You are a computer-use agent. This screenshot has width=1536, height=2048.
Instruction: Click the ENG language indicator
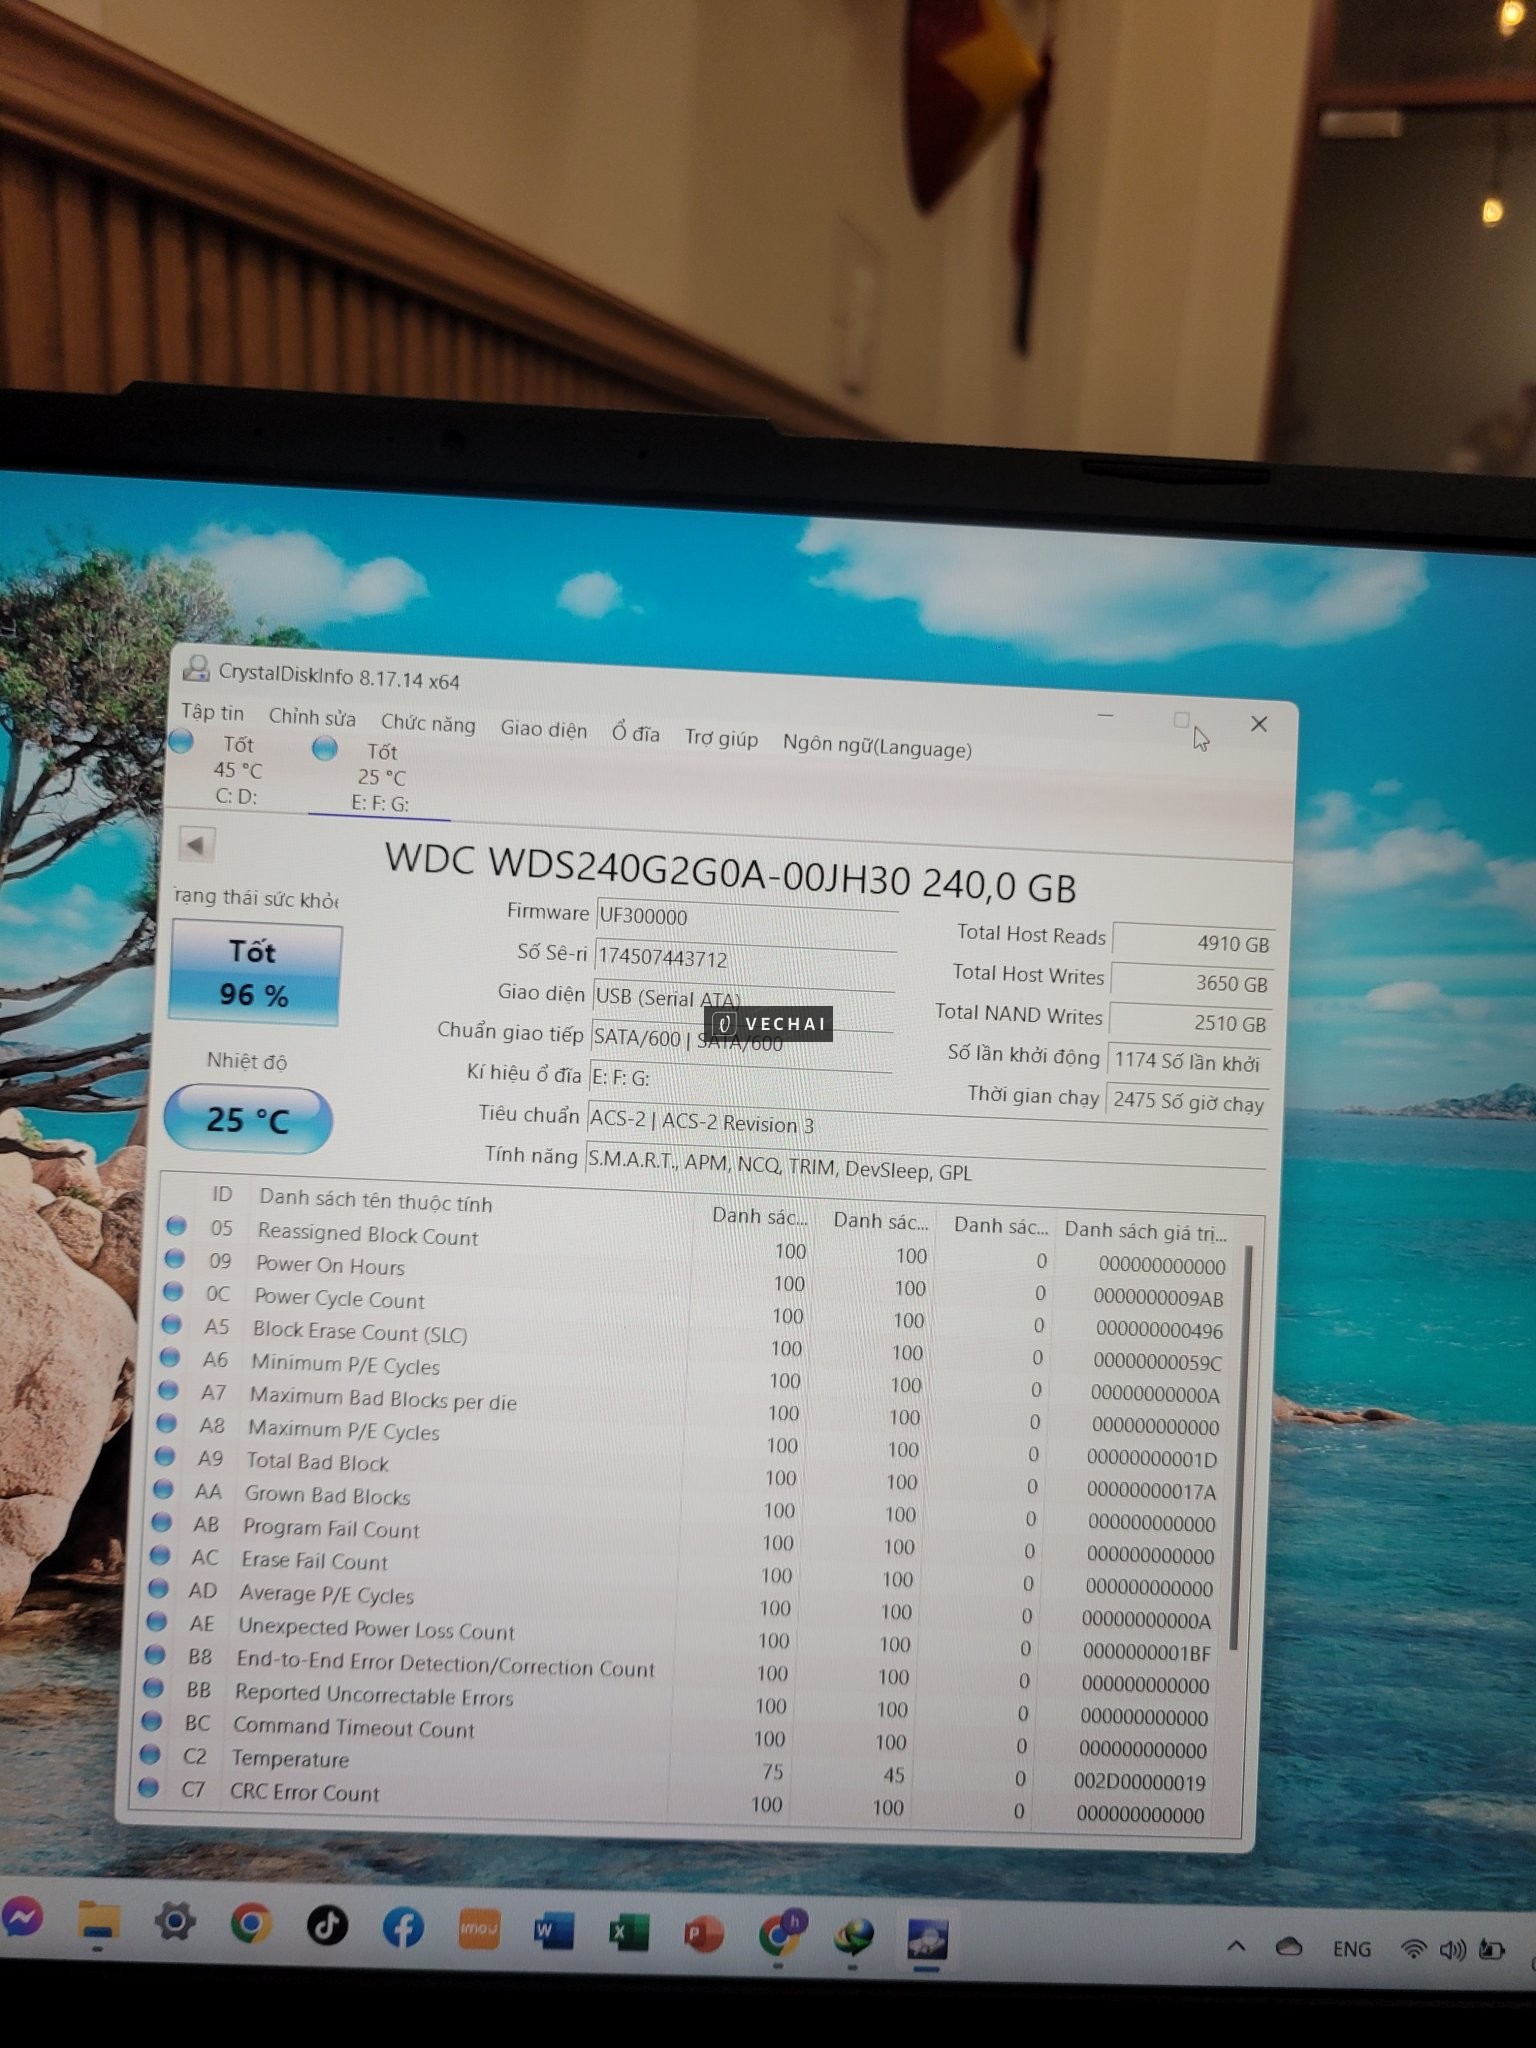1351,1949
